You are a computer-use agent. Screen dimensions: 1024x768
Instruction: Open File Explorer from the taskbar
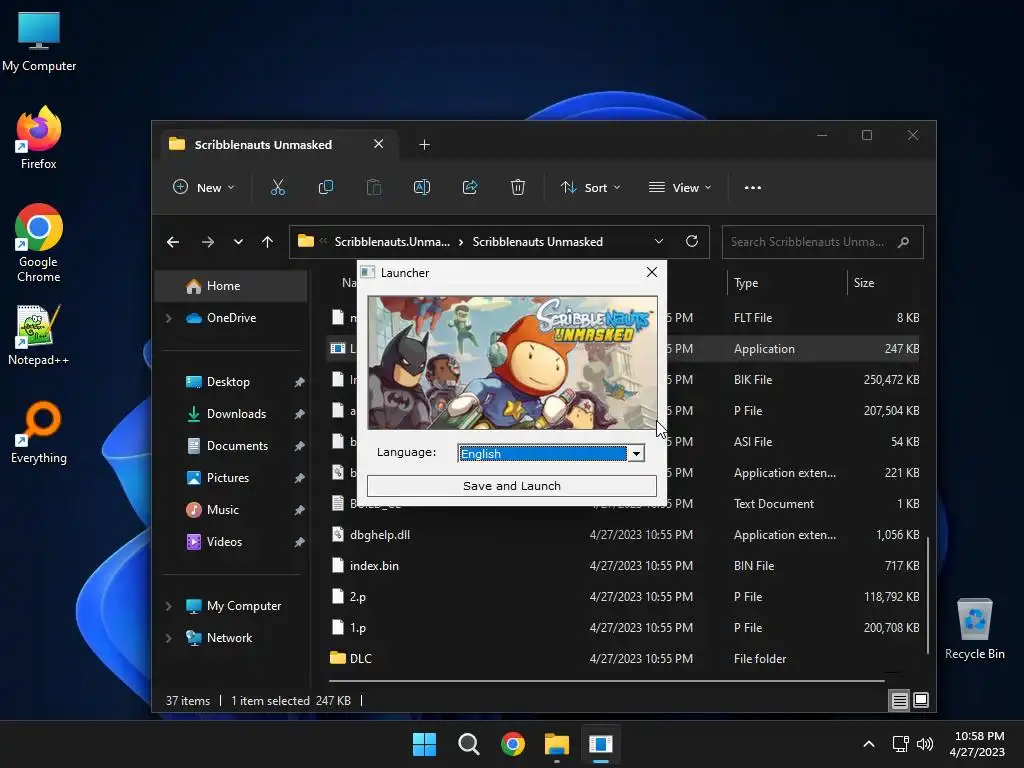coord(556,744)
